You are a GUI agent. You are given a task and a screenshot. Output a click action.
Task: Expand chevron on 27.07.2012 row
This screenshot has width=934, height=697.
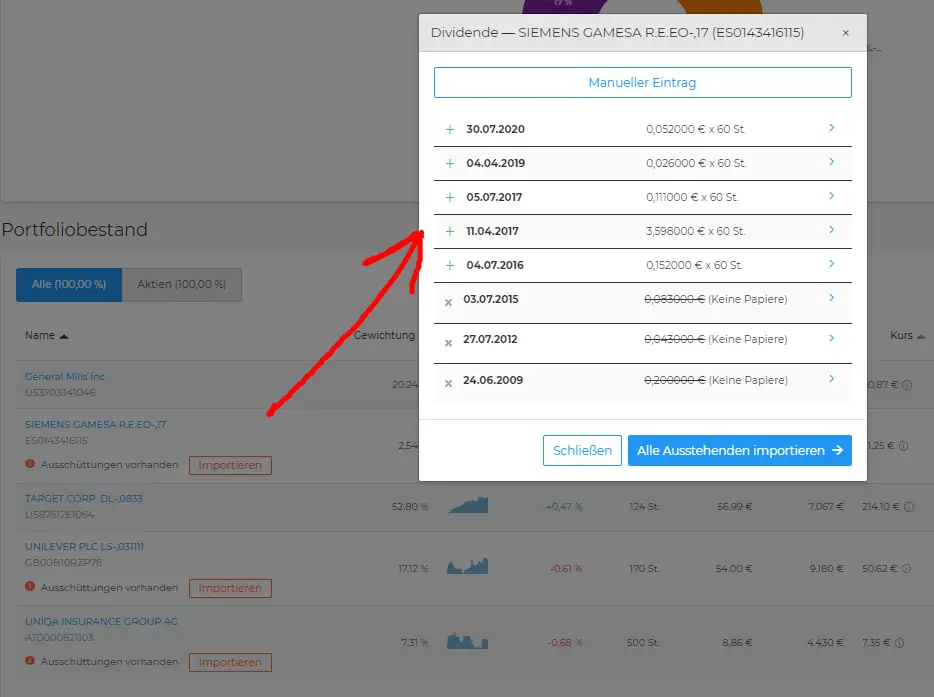[832, 338]
